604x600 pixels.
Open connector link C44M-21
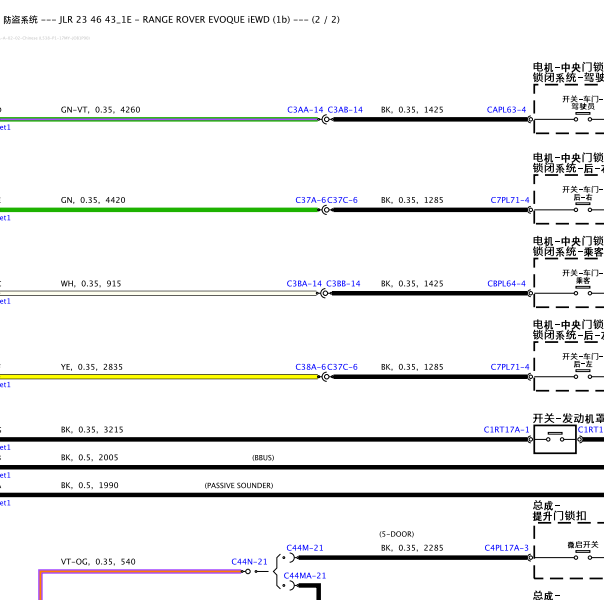(305, 548)
